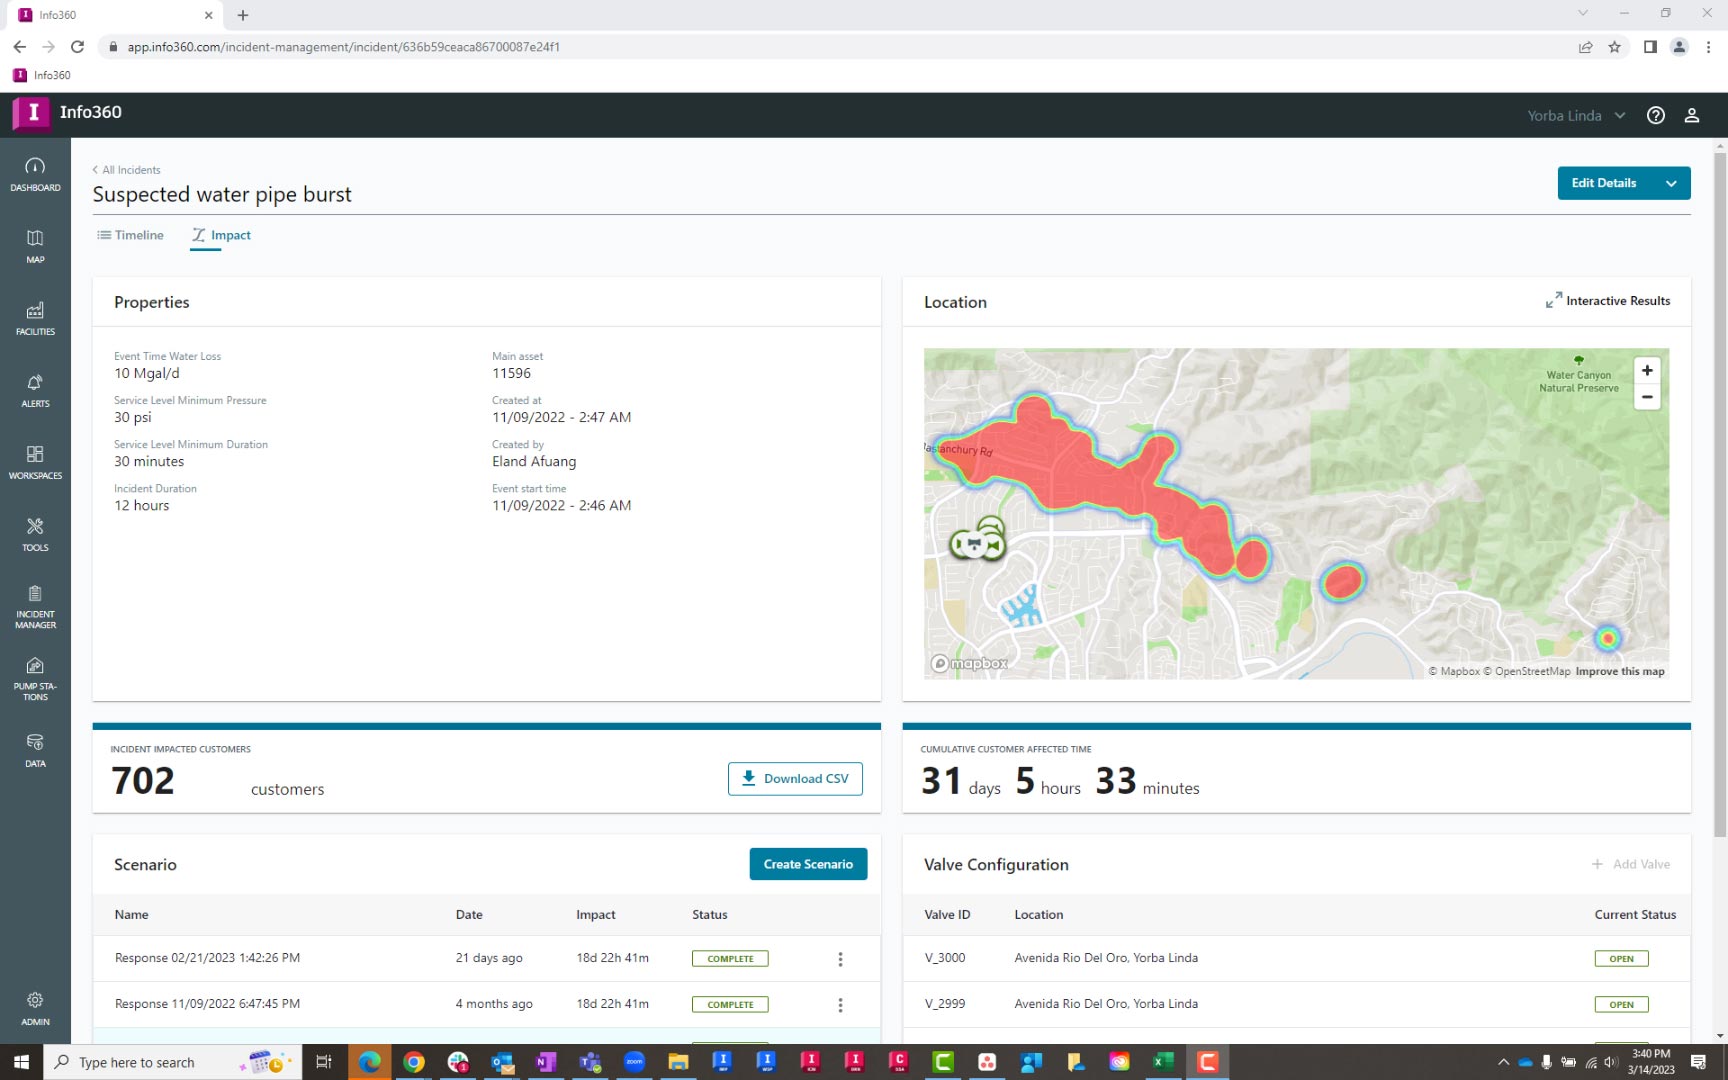Zoom out on the location map
This screenshot has width=1728, height=1080.
[1646, 397]
